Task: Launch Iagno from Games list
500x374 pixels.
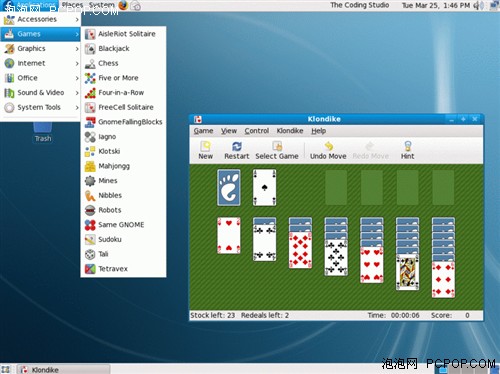Action: coord(123,137)
